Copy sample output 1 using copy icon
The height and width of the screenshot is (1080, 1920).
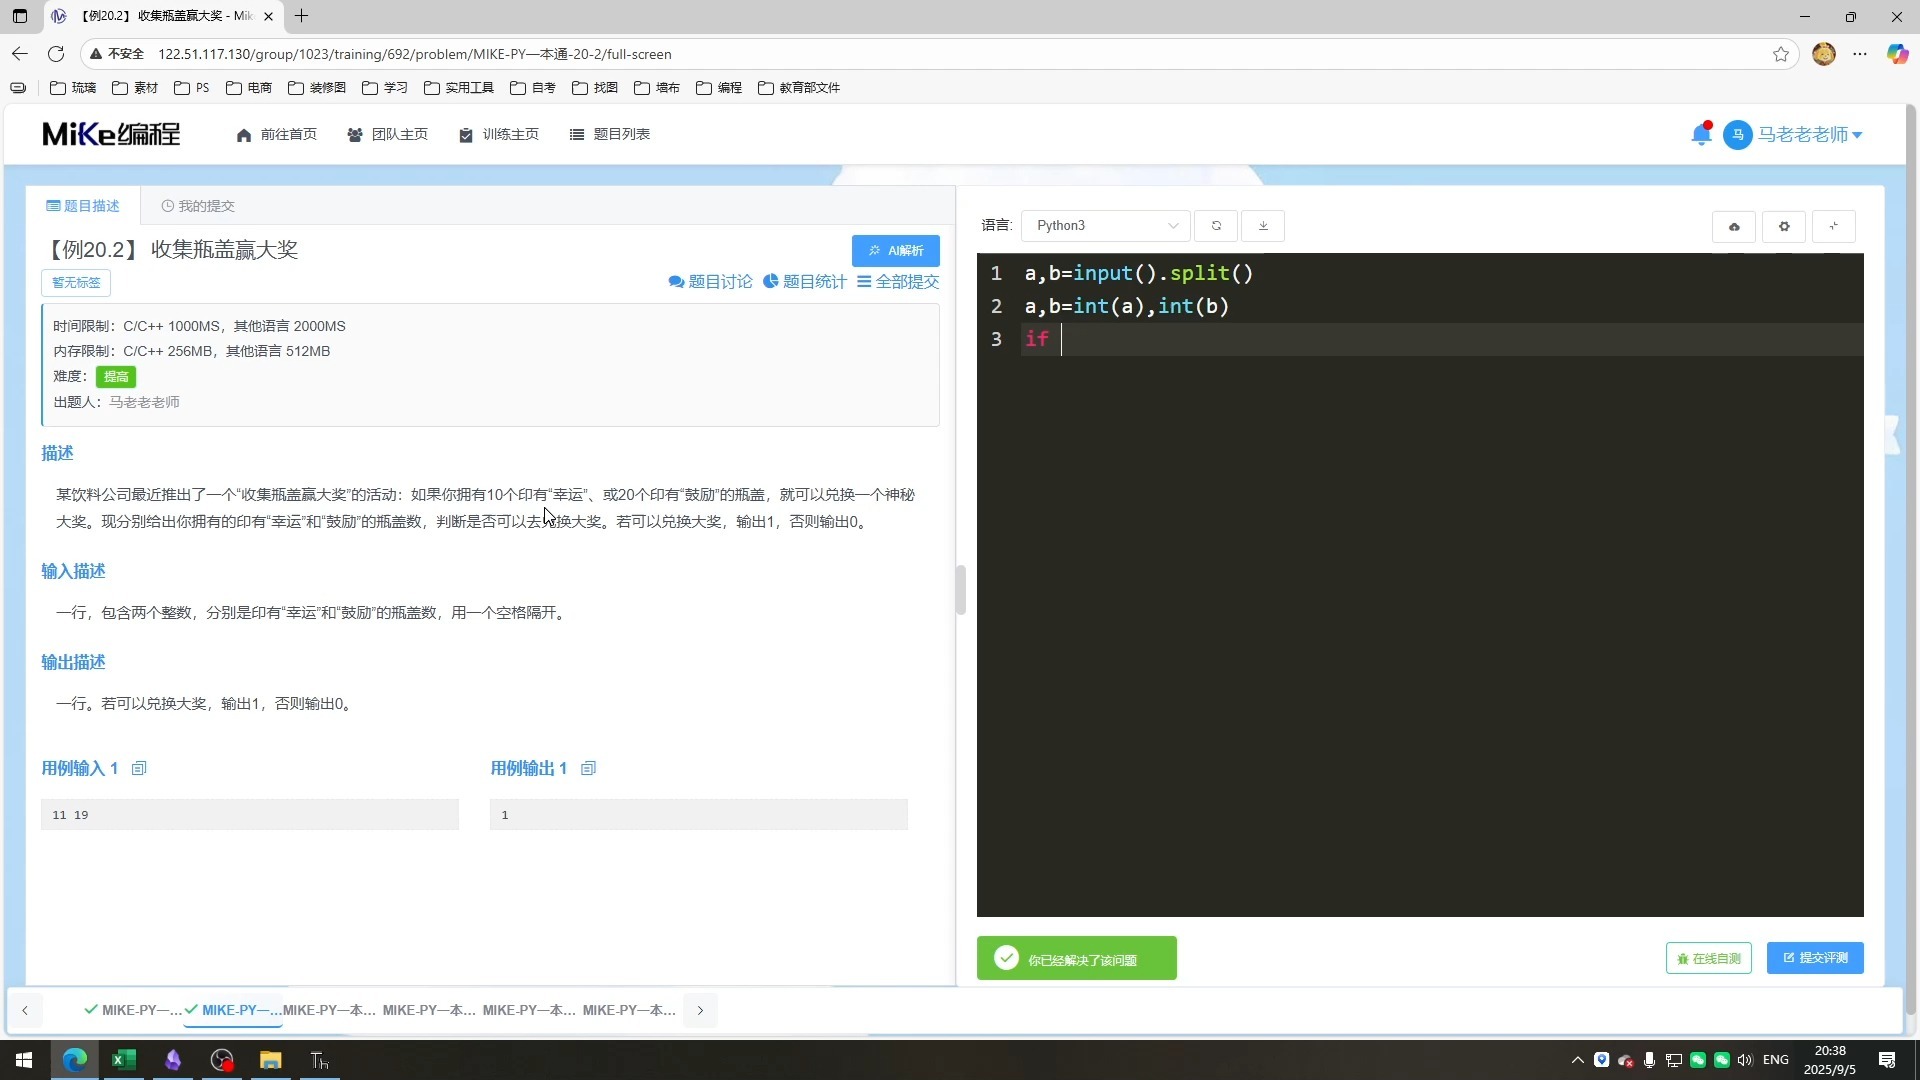tap(588, 769)
